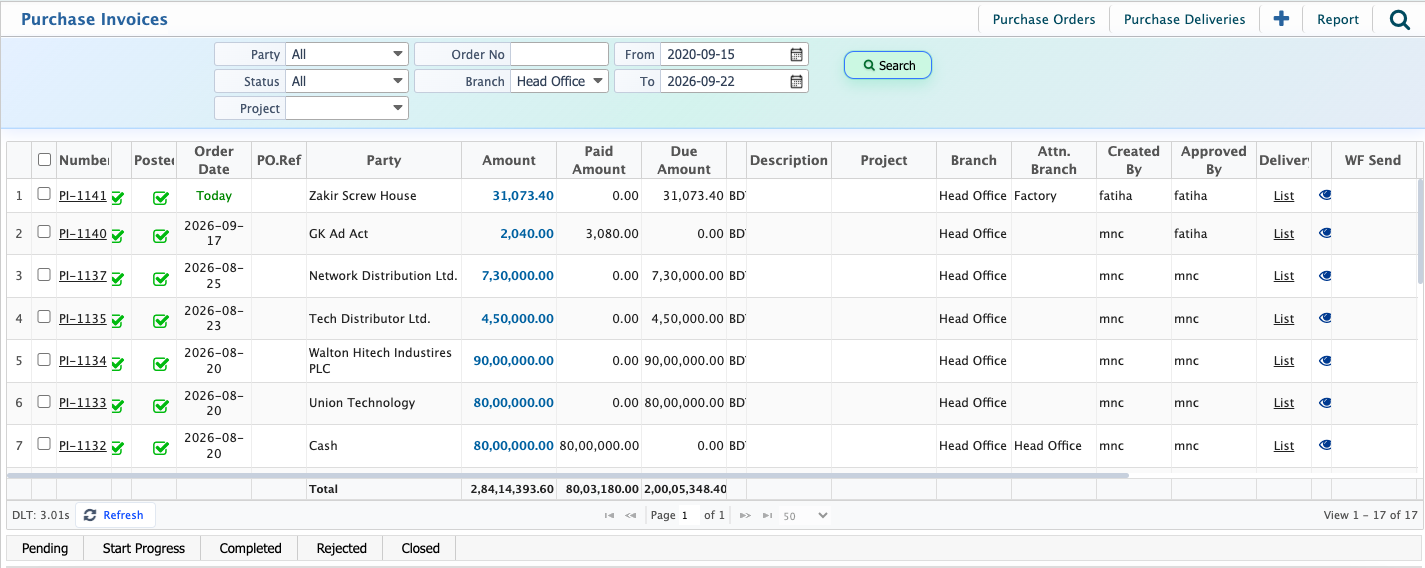Open the rows-per-page dropdown showing 50

tap(805, 516)
